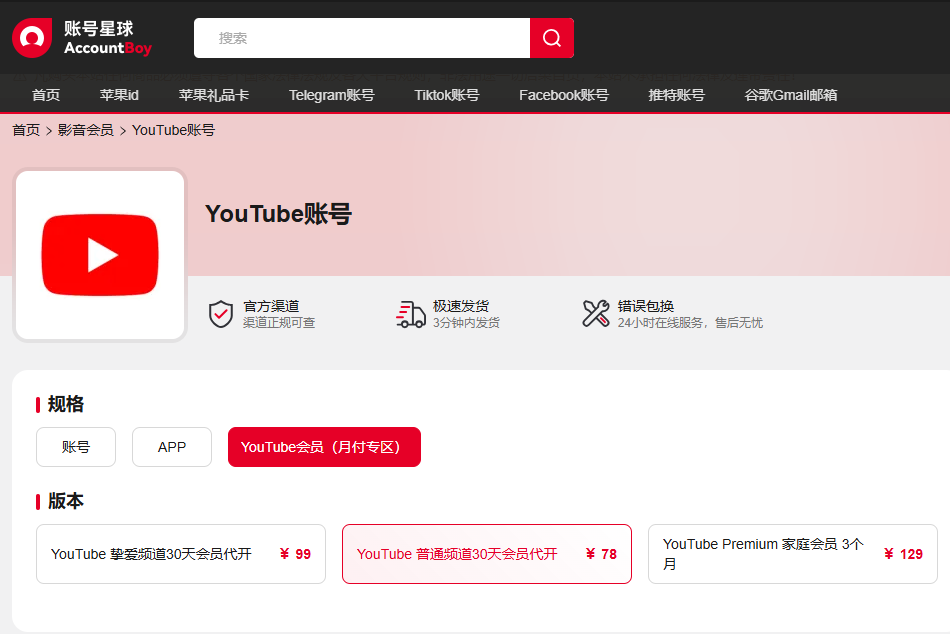The image size is (950, 634).
Task: Choose the YouTube会员（月付专区）specification
Action: [324, 447]
